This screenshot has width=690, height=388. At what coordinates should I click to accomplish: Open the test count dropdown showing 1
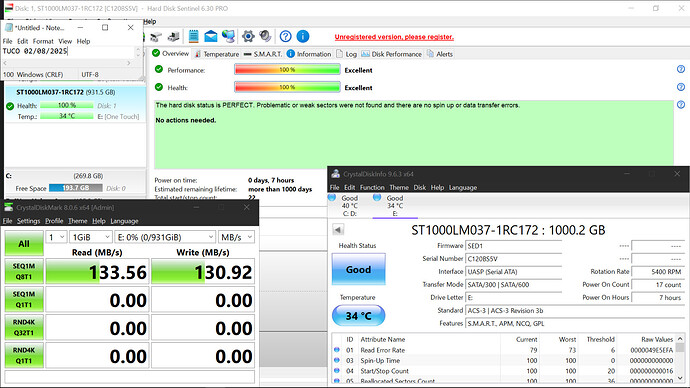[x=56, y=237]
